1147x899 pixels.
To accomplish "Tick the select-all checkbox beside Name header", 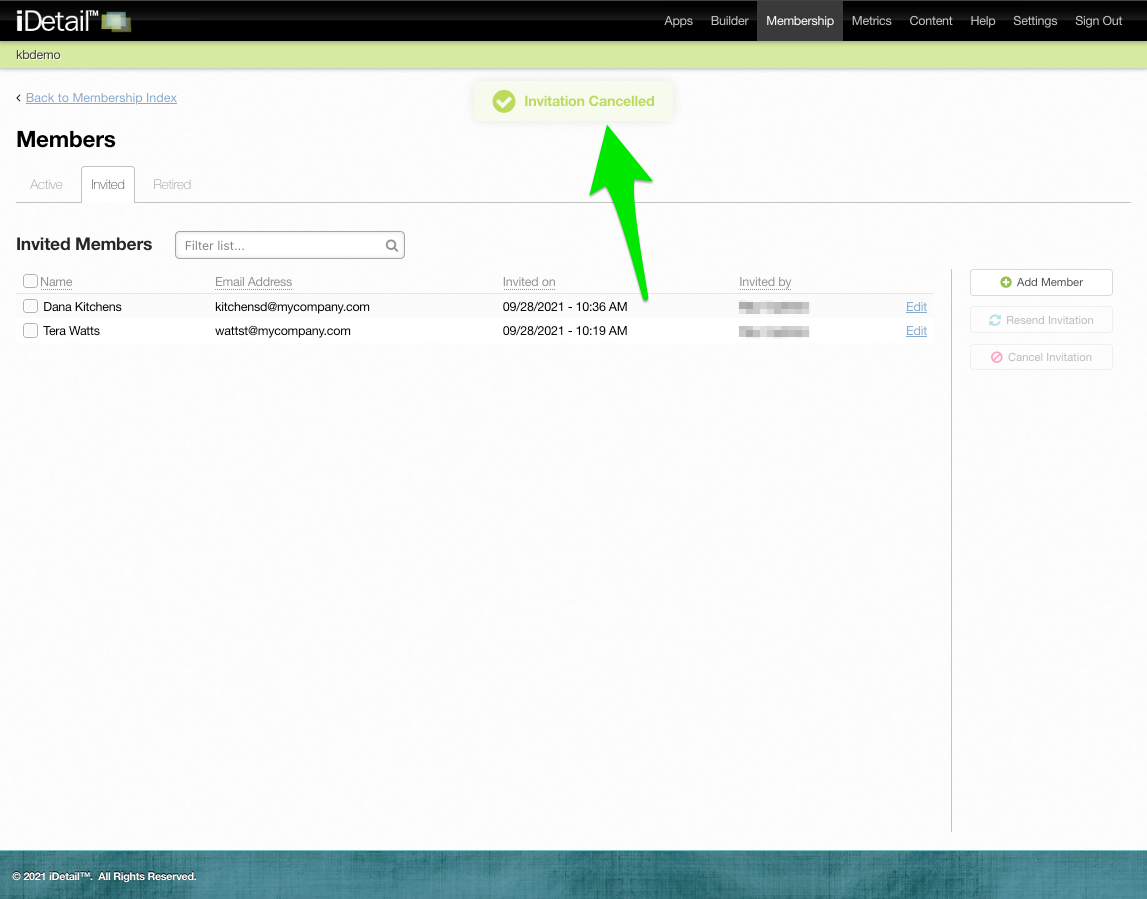I will point(30,281).
